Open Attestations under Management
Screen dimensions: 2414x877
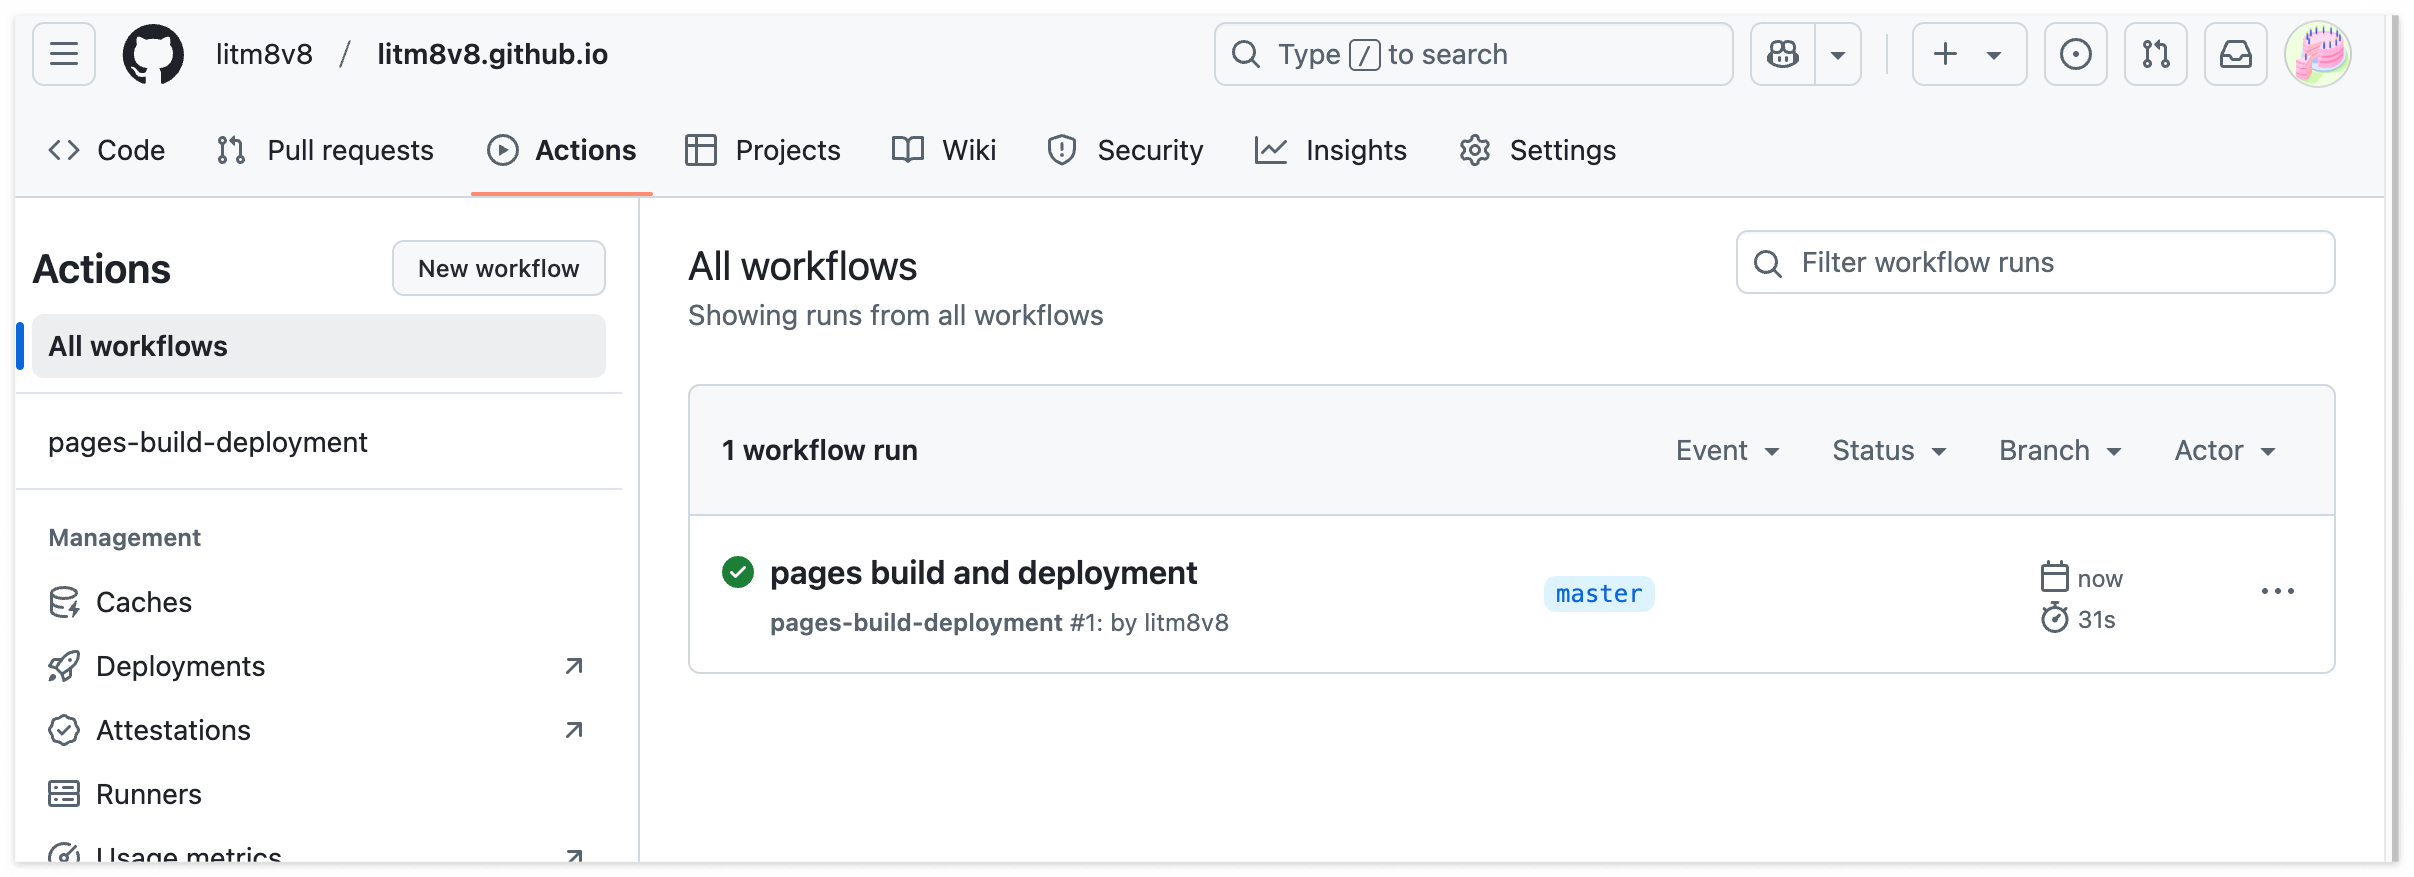(x=319, y=730)
